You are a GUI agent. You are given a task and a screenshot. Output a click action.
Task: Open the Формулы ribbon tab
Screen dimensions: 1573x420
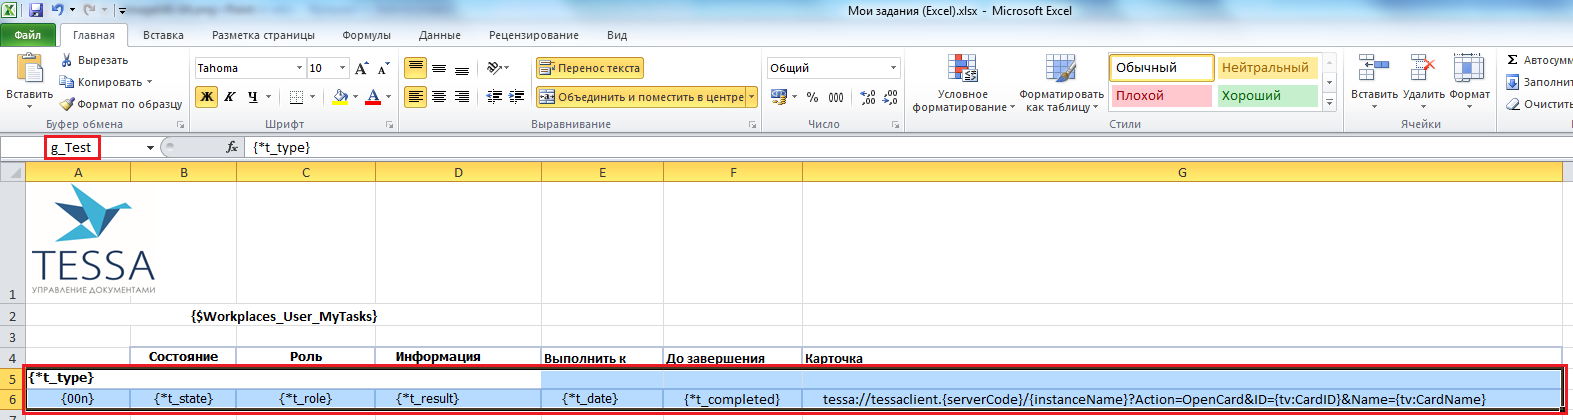point(366,35)
